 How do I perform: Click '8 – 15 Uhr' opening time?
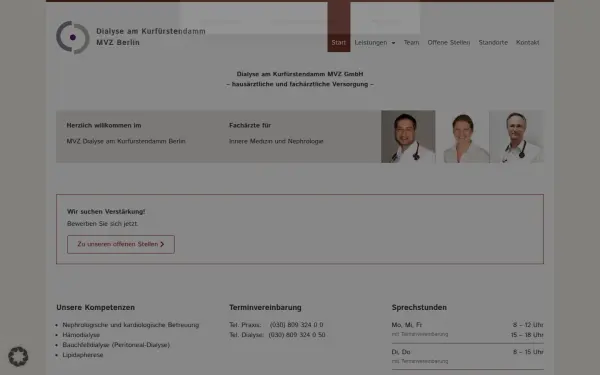[528, 352]
